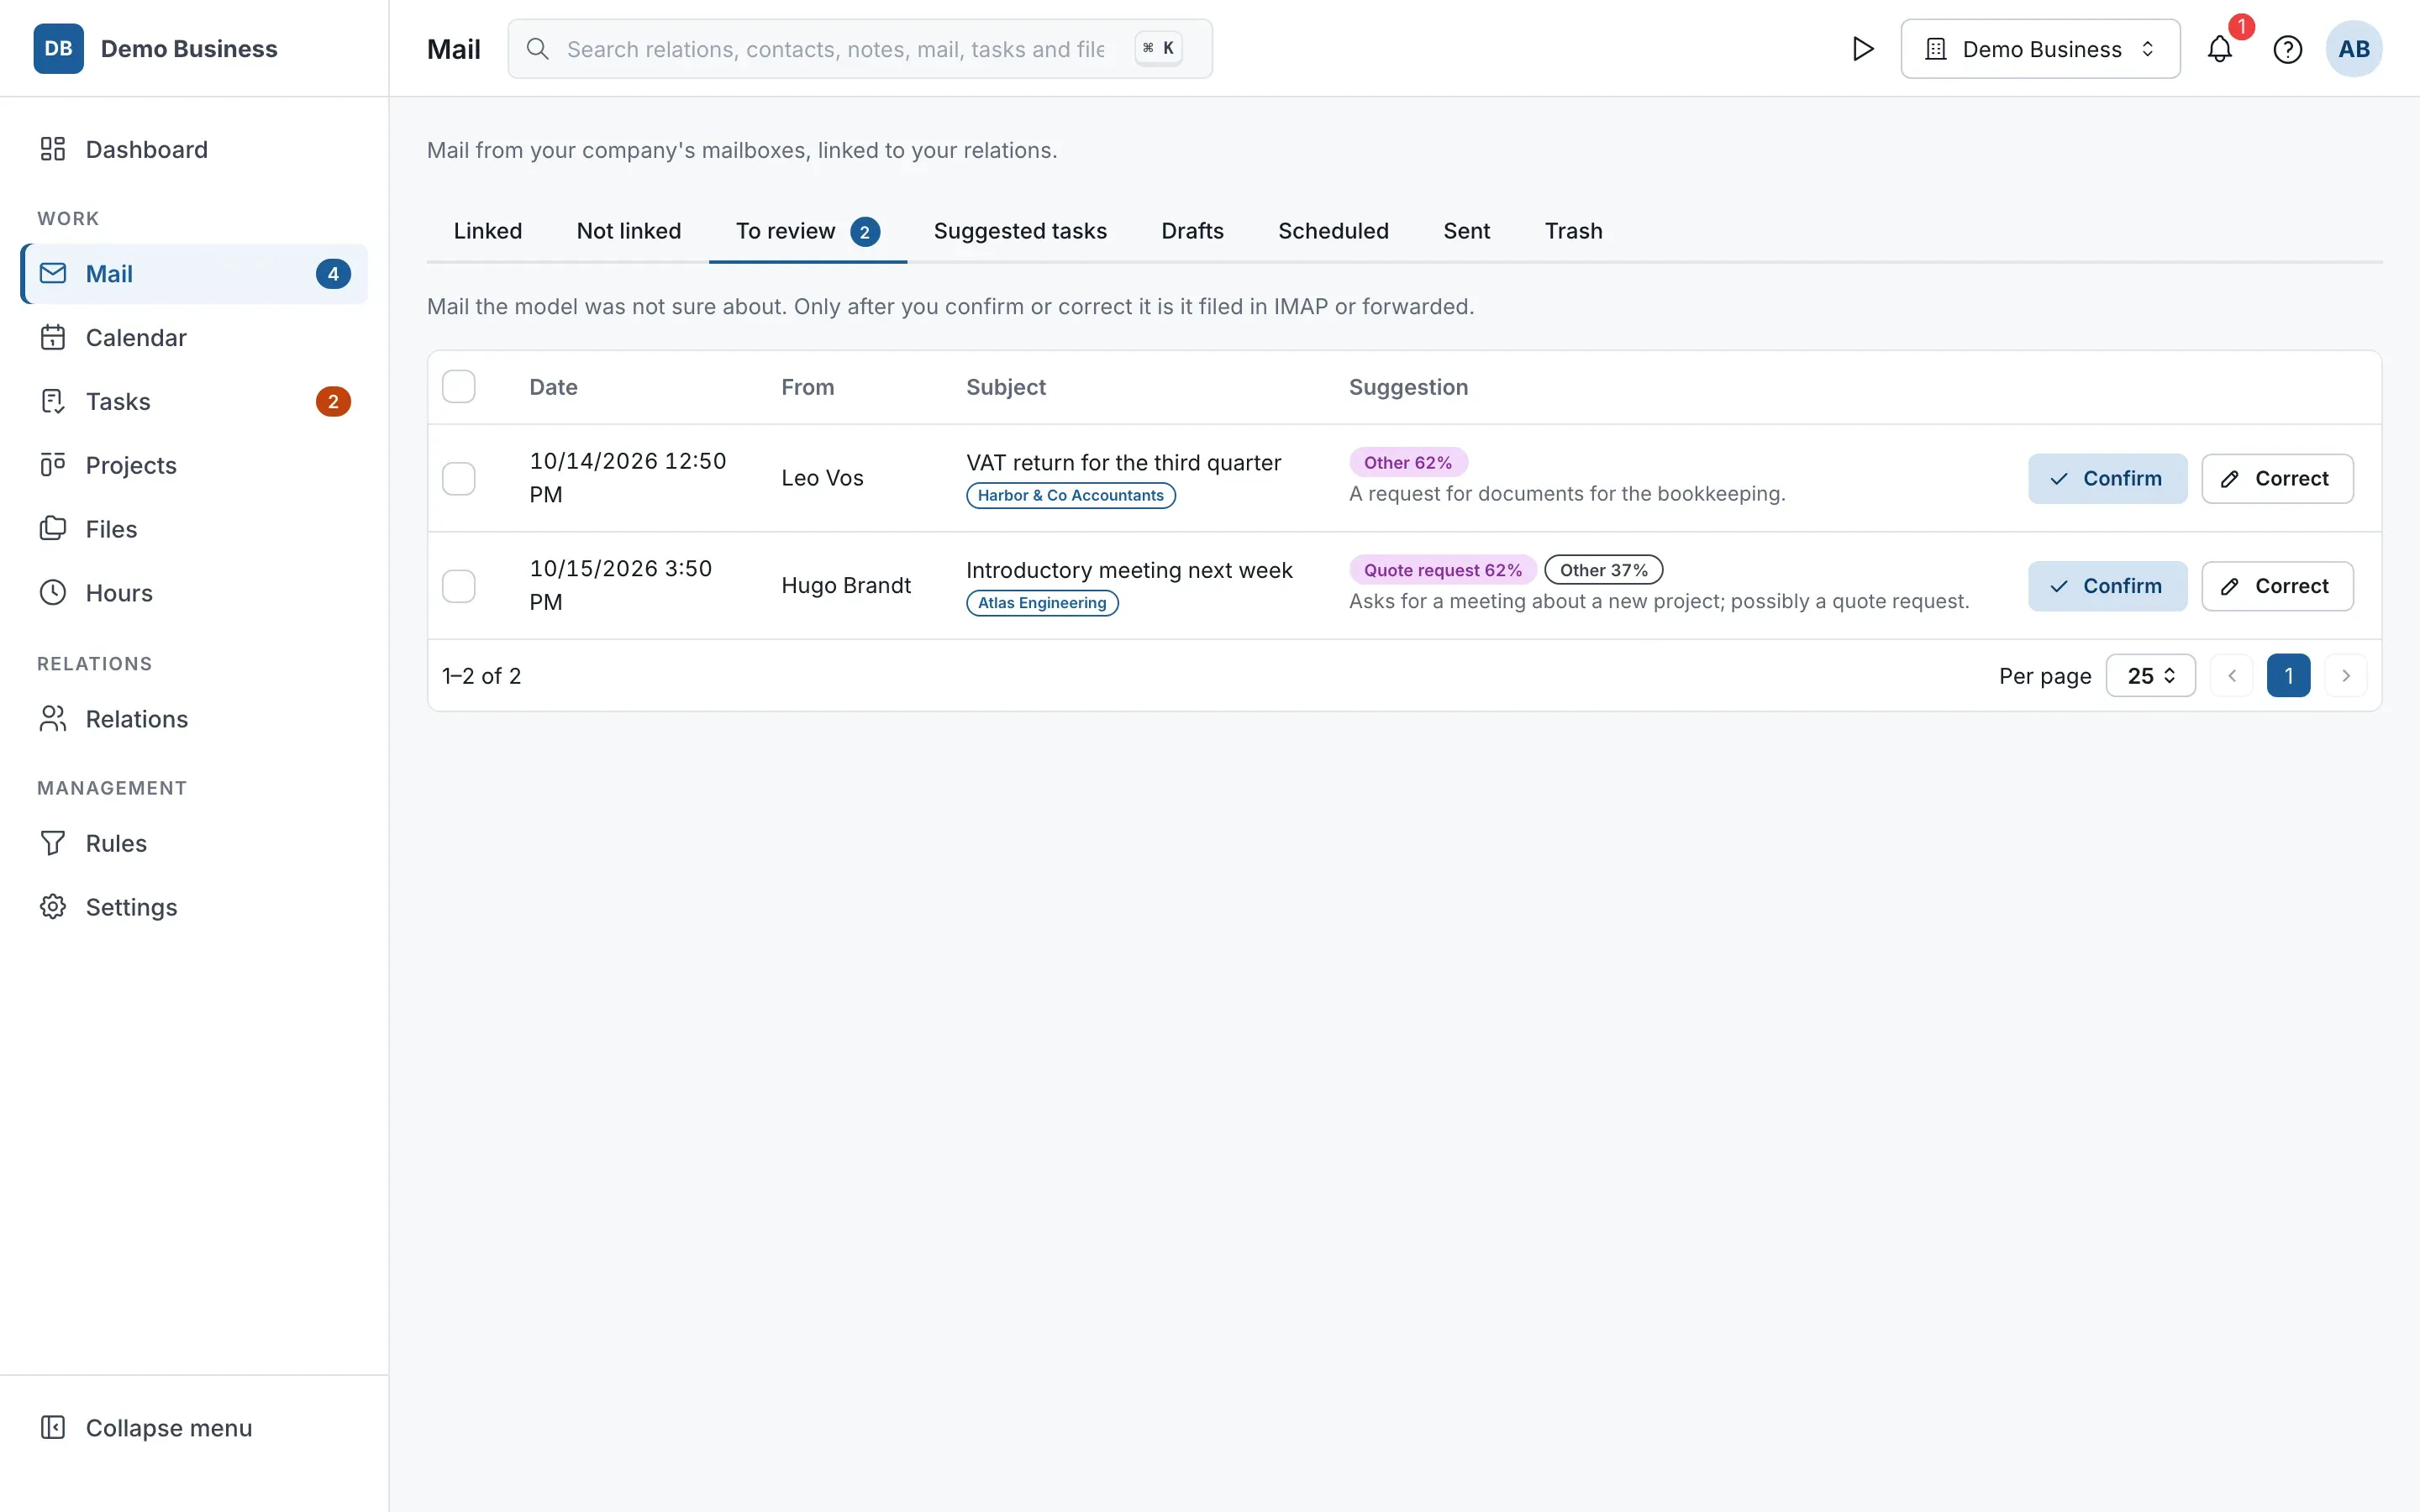Screen dimensions: 2420x1512
Task: Switch to the Not linked tab
Action: (x=629, y=231)
